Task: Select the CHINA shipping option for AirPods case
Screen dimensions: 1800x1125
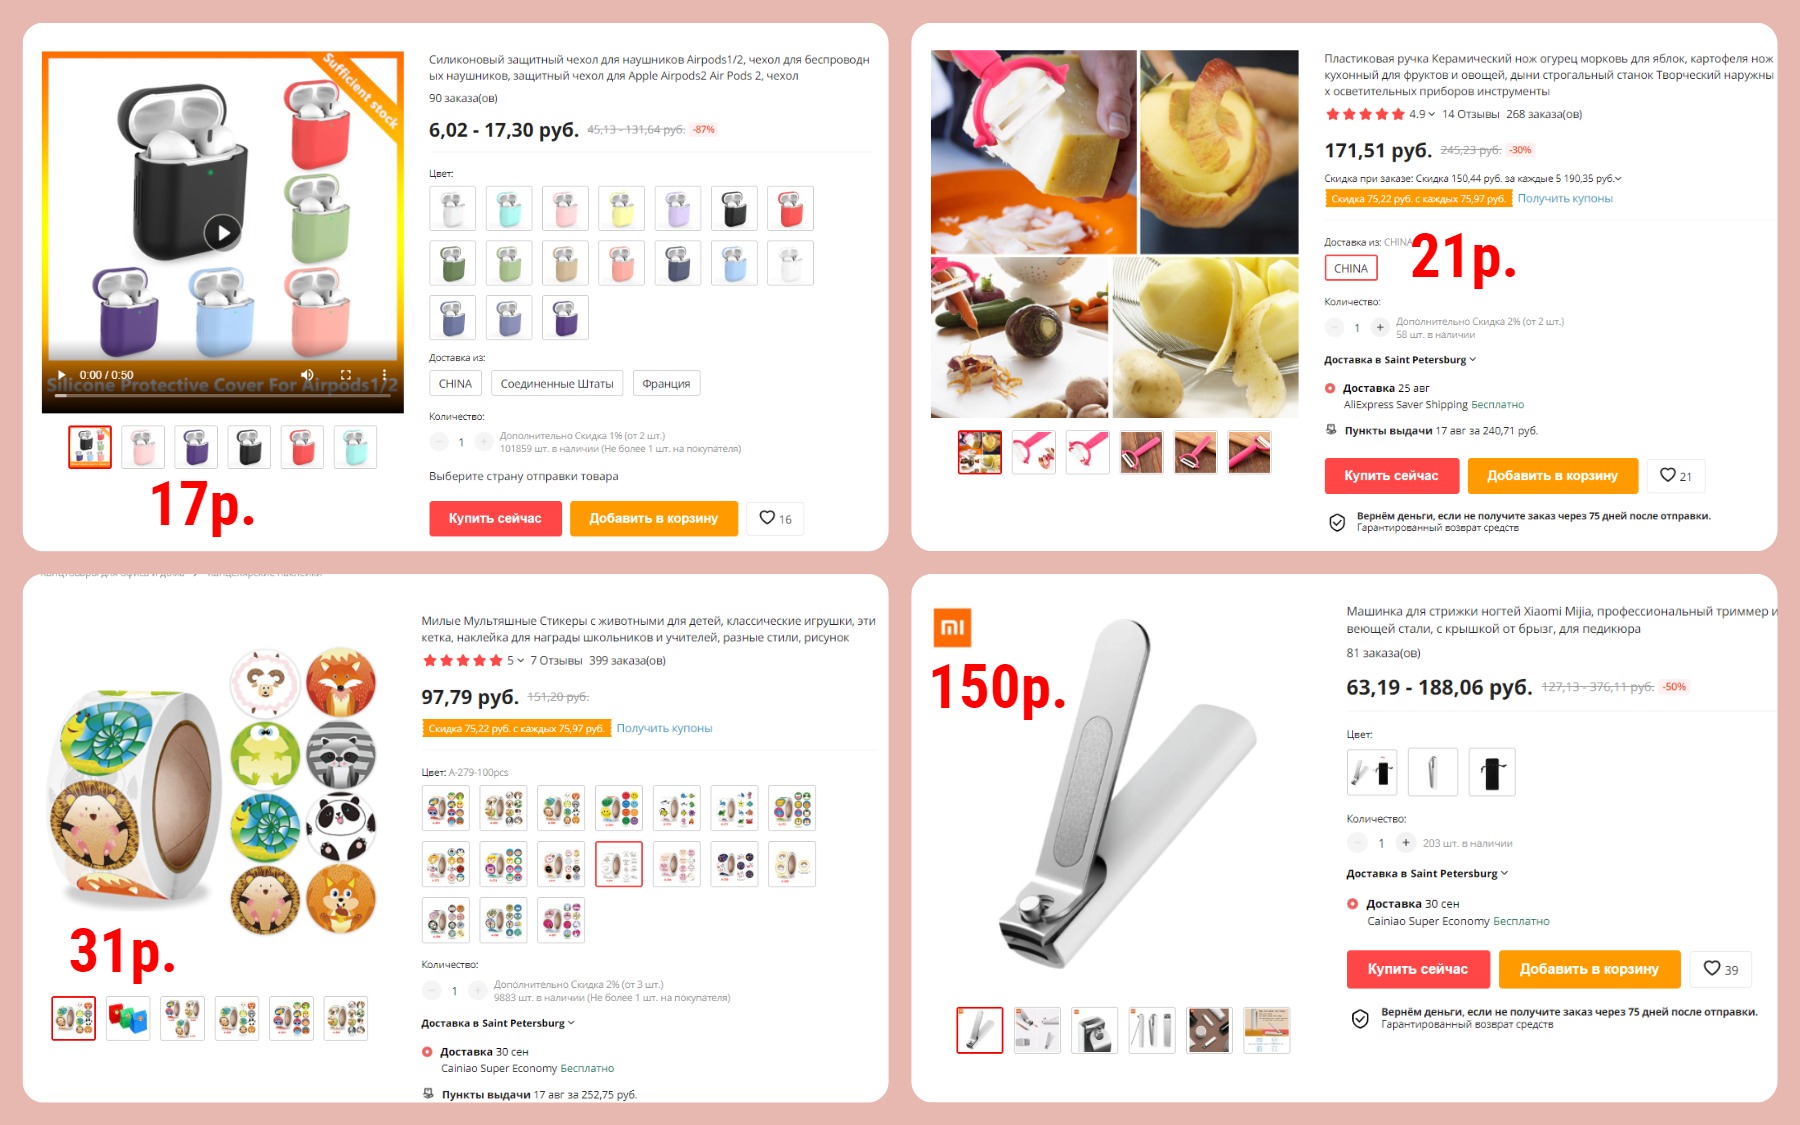Action: tap(455, 384)
